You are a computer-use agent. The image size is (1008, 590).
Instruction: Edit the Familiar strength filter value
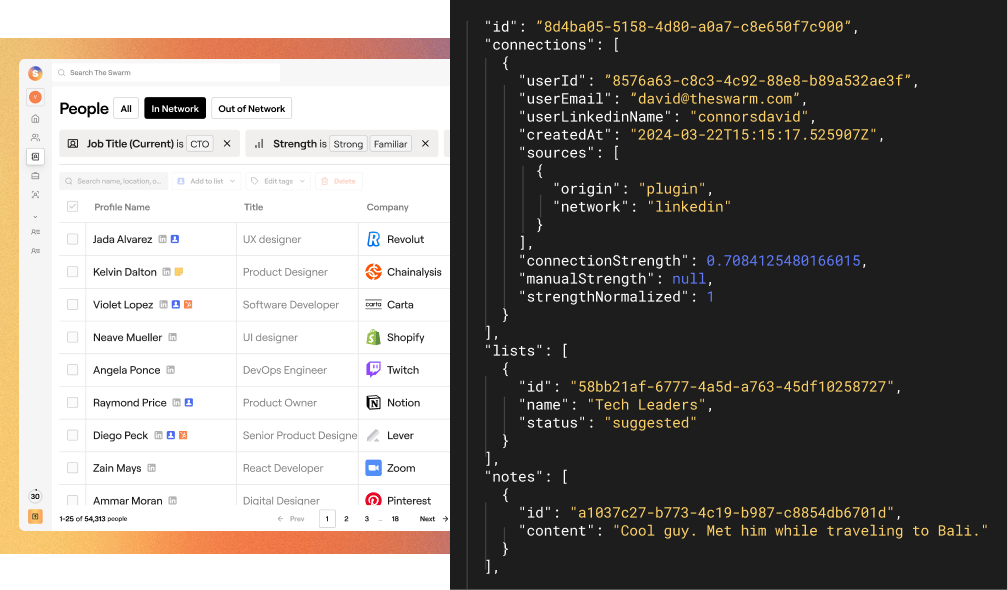pyautogui.click(x=391, y=144)
